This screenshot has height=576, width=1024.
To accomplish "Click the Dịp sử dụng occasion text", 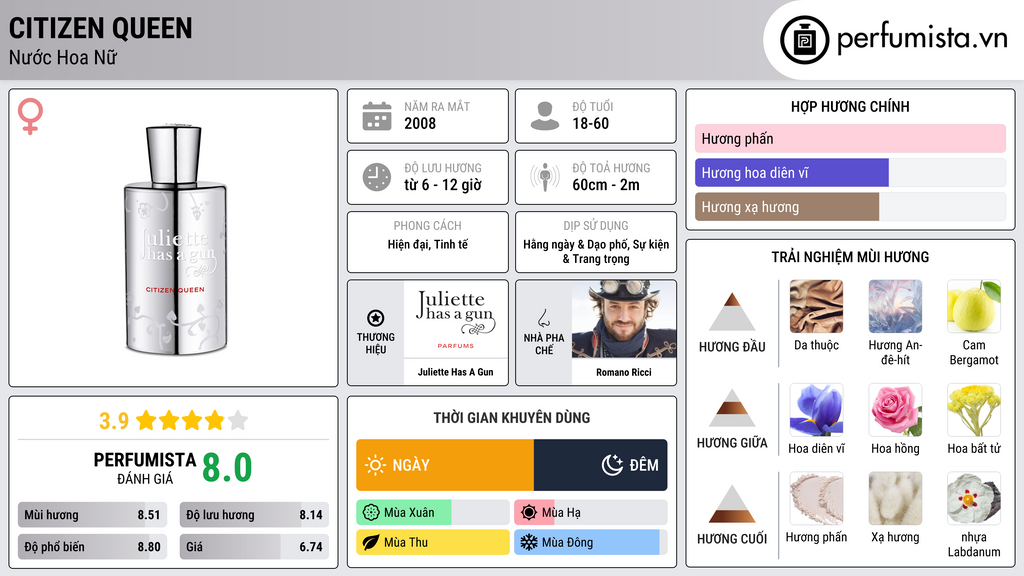I will tap(596, 251).
